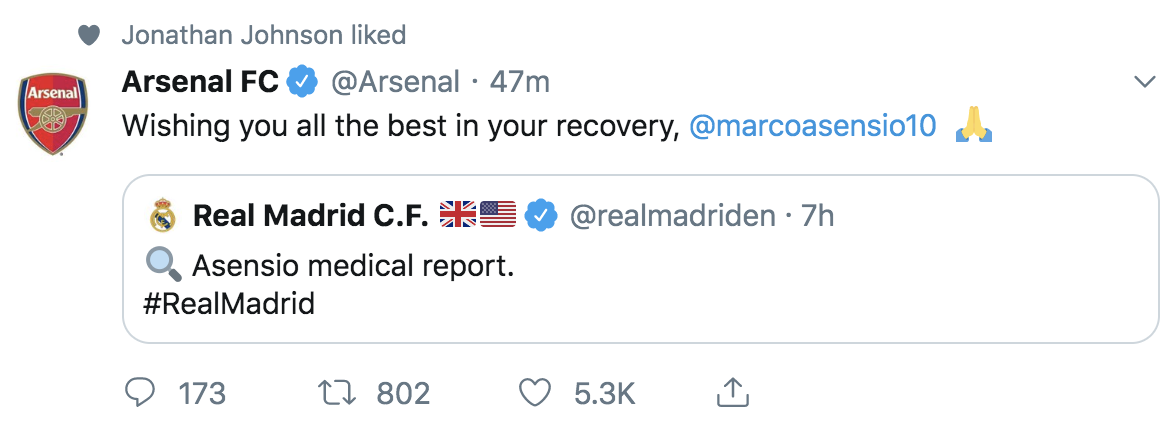Open the 47m timestamp of the tweet
This screenshot has width=1174, height=428.
(x=520, y=82)
